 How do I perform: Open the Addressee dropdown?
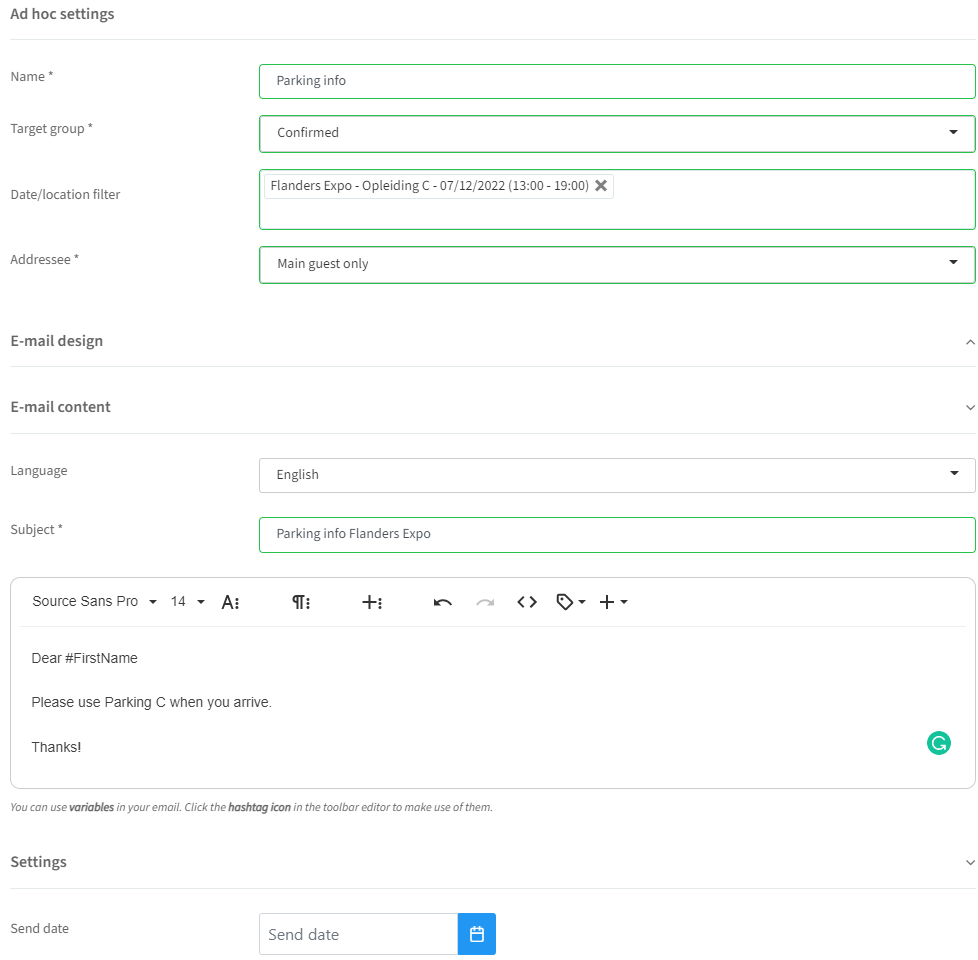tap(617, 264)
